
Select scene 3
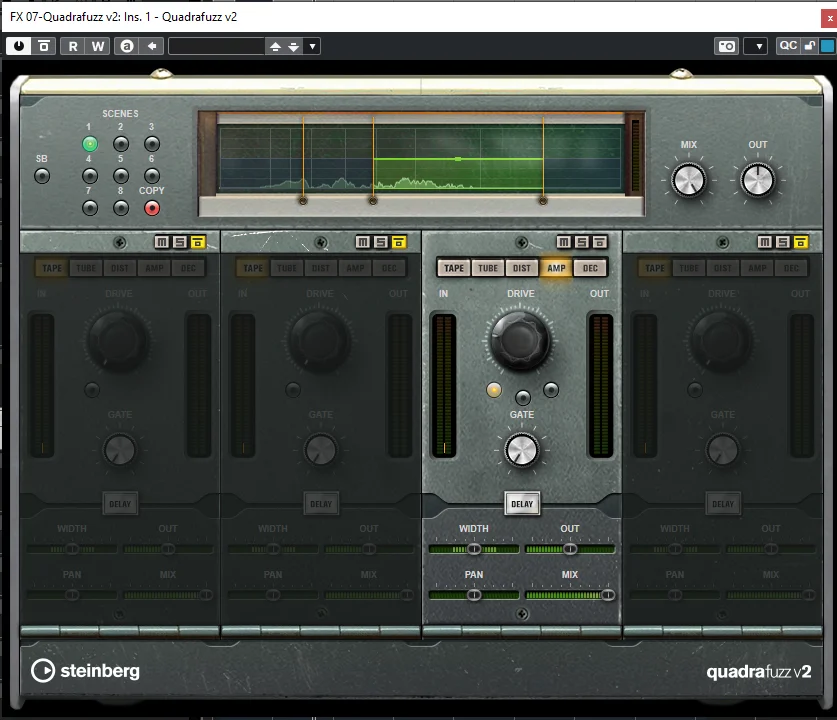(x=152, y=144)
